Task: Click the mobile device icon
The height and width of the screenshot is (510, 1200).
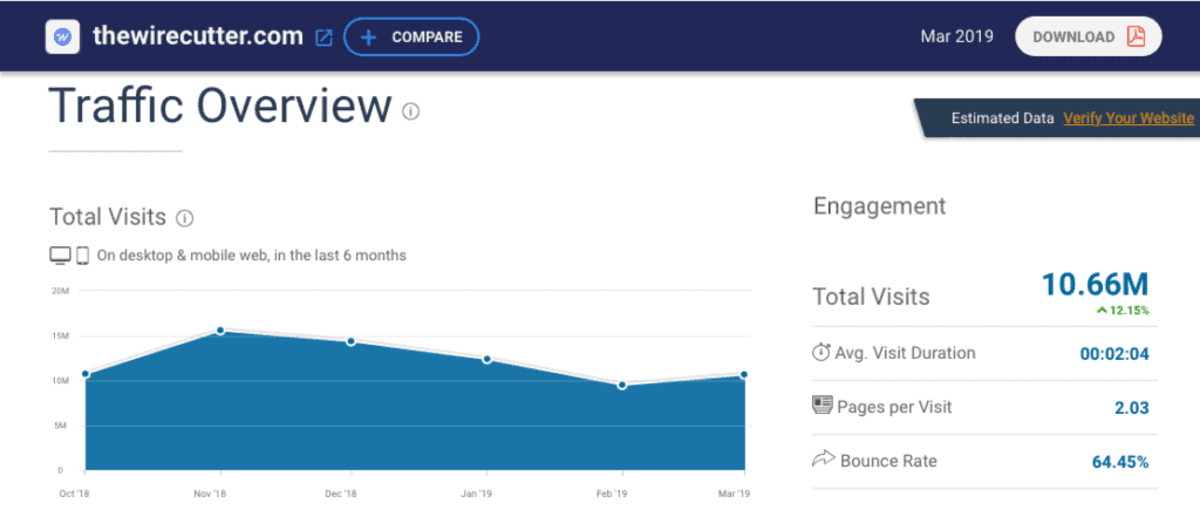Action: (83, 255)
